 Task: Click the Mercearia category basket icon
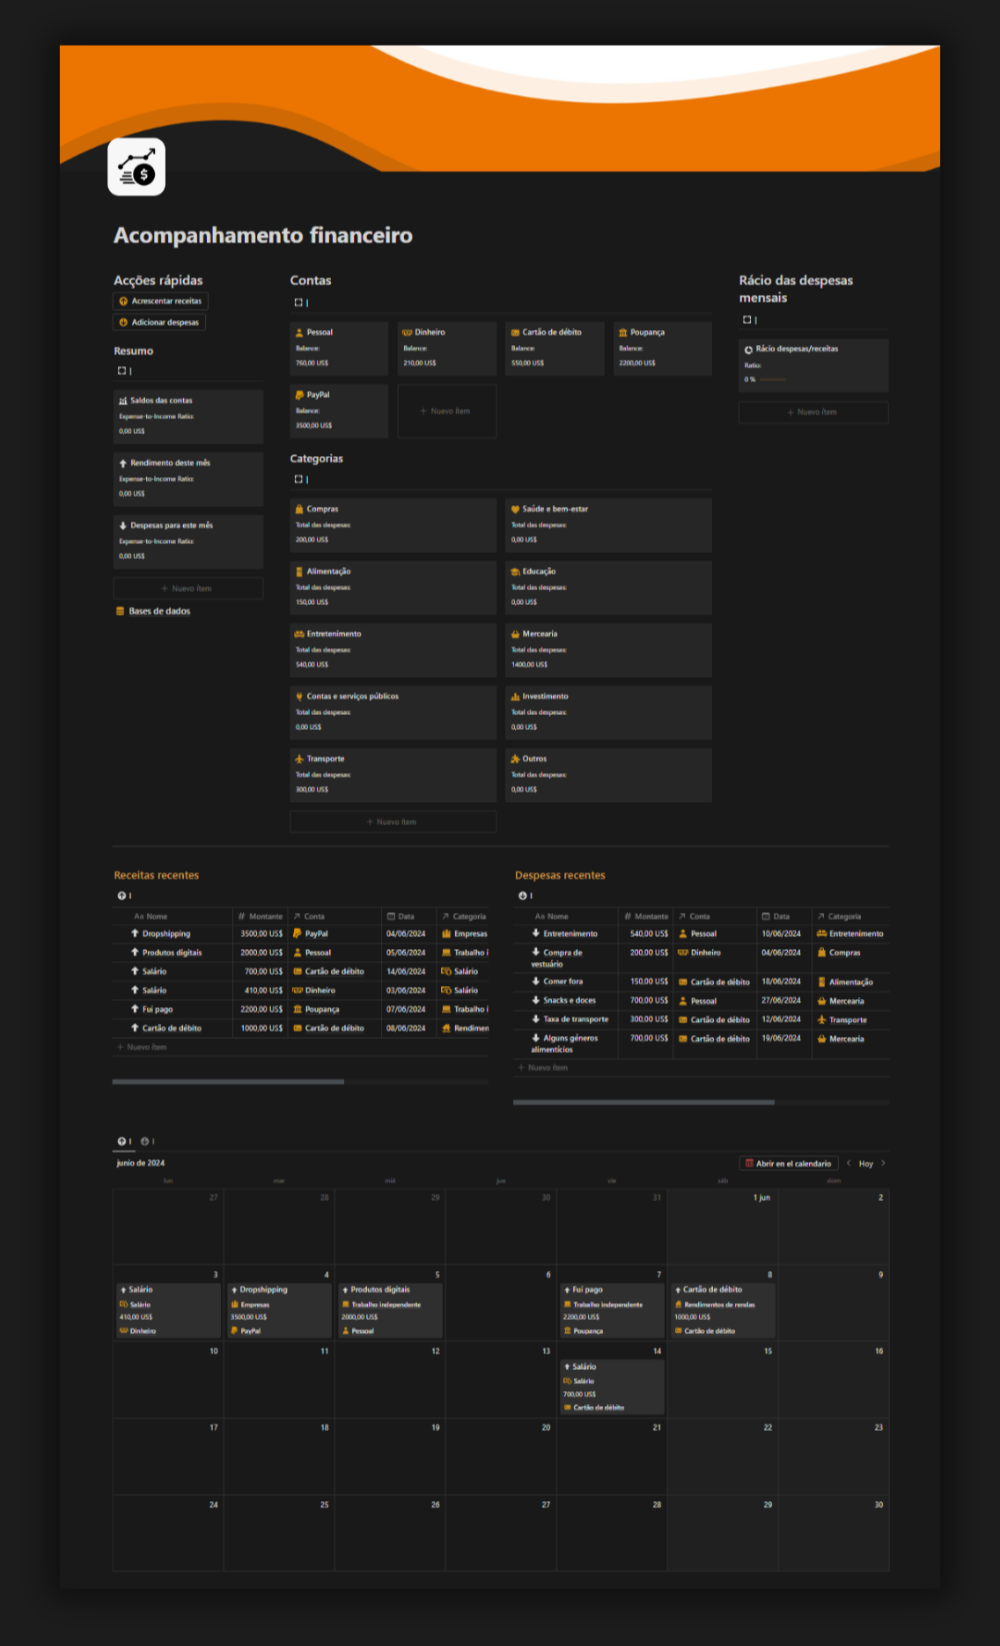[515, 634]
